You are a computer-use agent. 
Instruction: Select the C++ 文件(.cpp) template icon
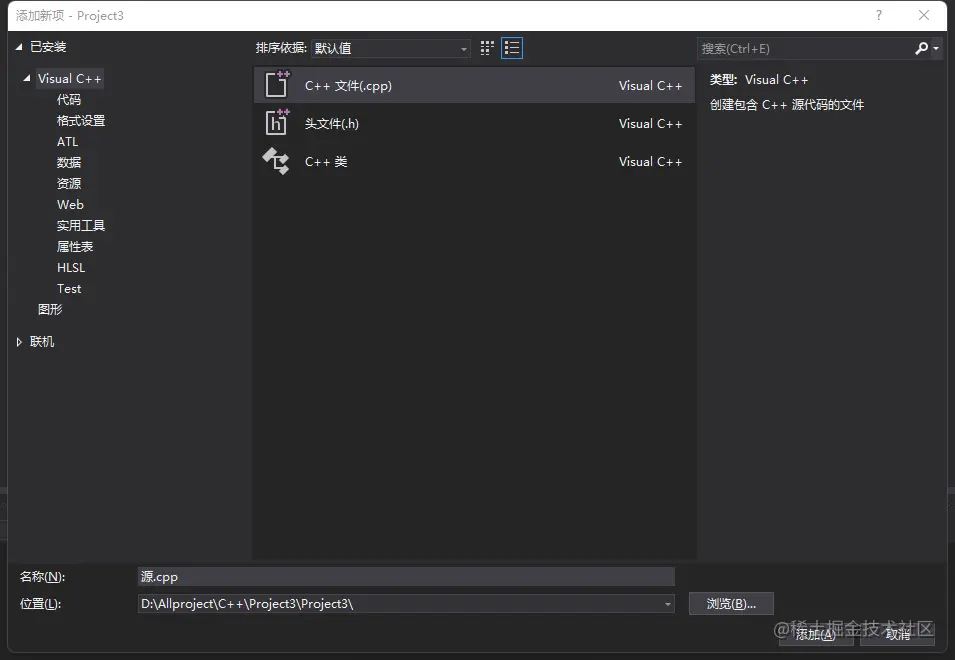pyautogui.click(x=277, y=85)
